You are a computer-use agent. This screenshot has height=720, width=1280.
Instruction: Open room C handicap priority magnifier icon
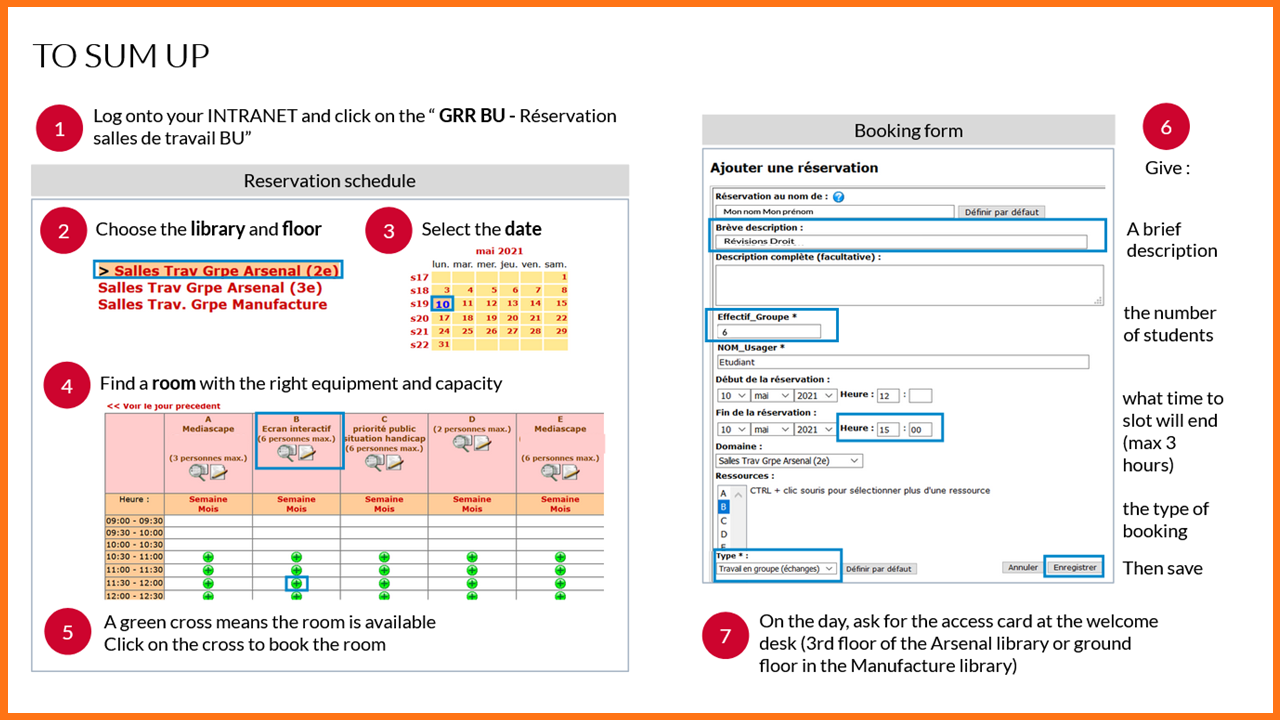(375, 461)
